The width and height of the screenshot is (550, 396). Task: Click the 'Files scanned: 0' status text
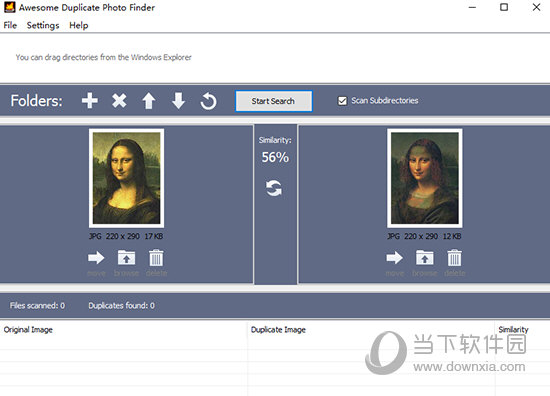click(x=37, y=306)
